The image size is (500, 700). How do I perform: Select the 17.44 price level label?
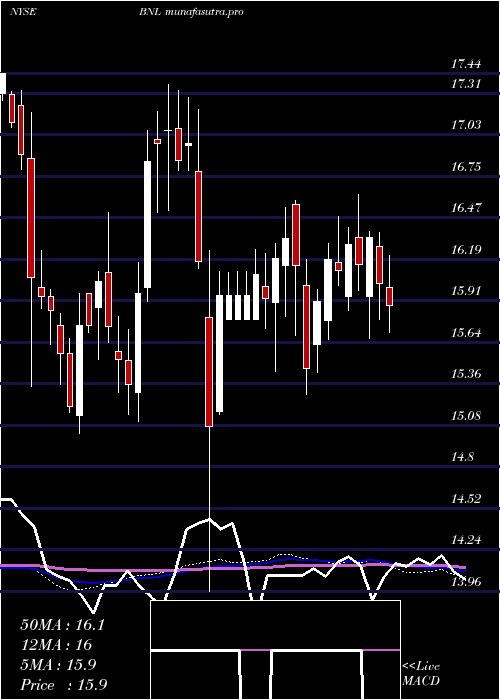(x=466, y=64)
